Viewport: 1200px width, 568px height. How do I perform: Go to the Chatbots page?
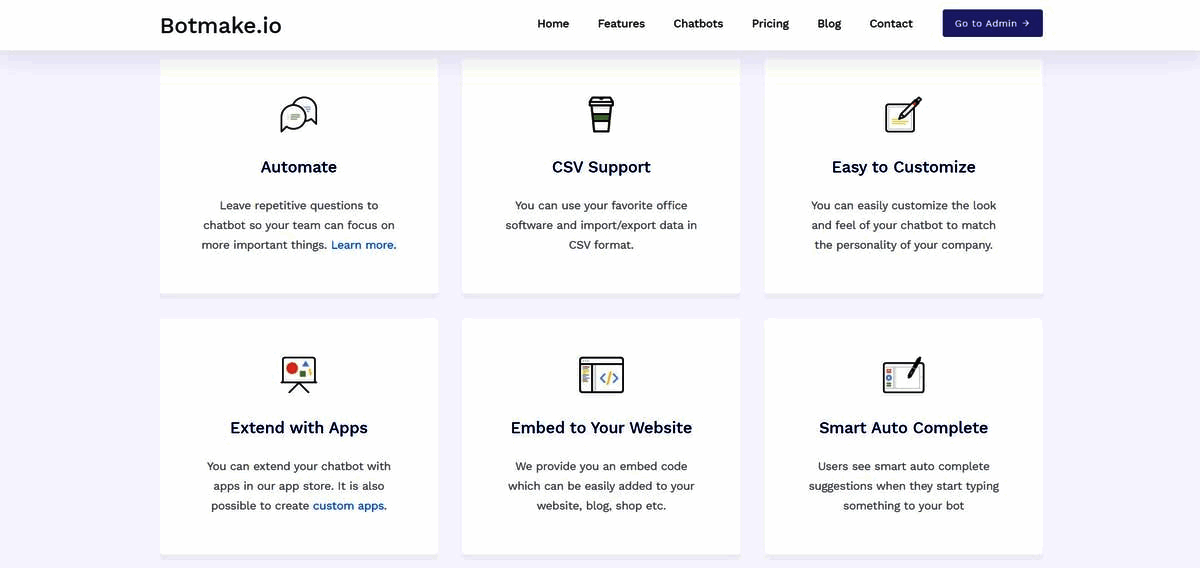(x=698, y=24)
